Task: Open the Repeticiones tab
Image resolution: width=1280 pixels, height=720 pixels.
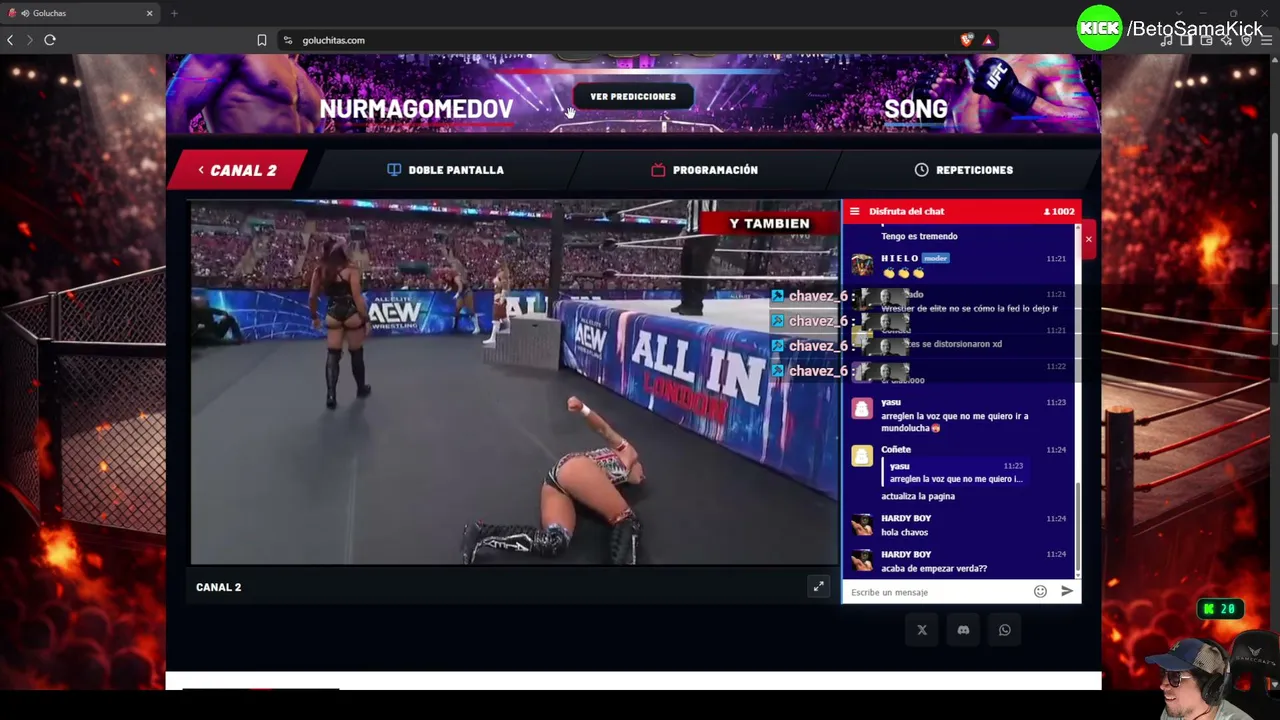Action: click(964, 170)
